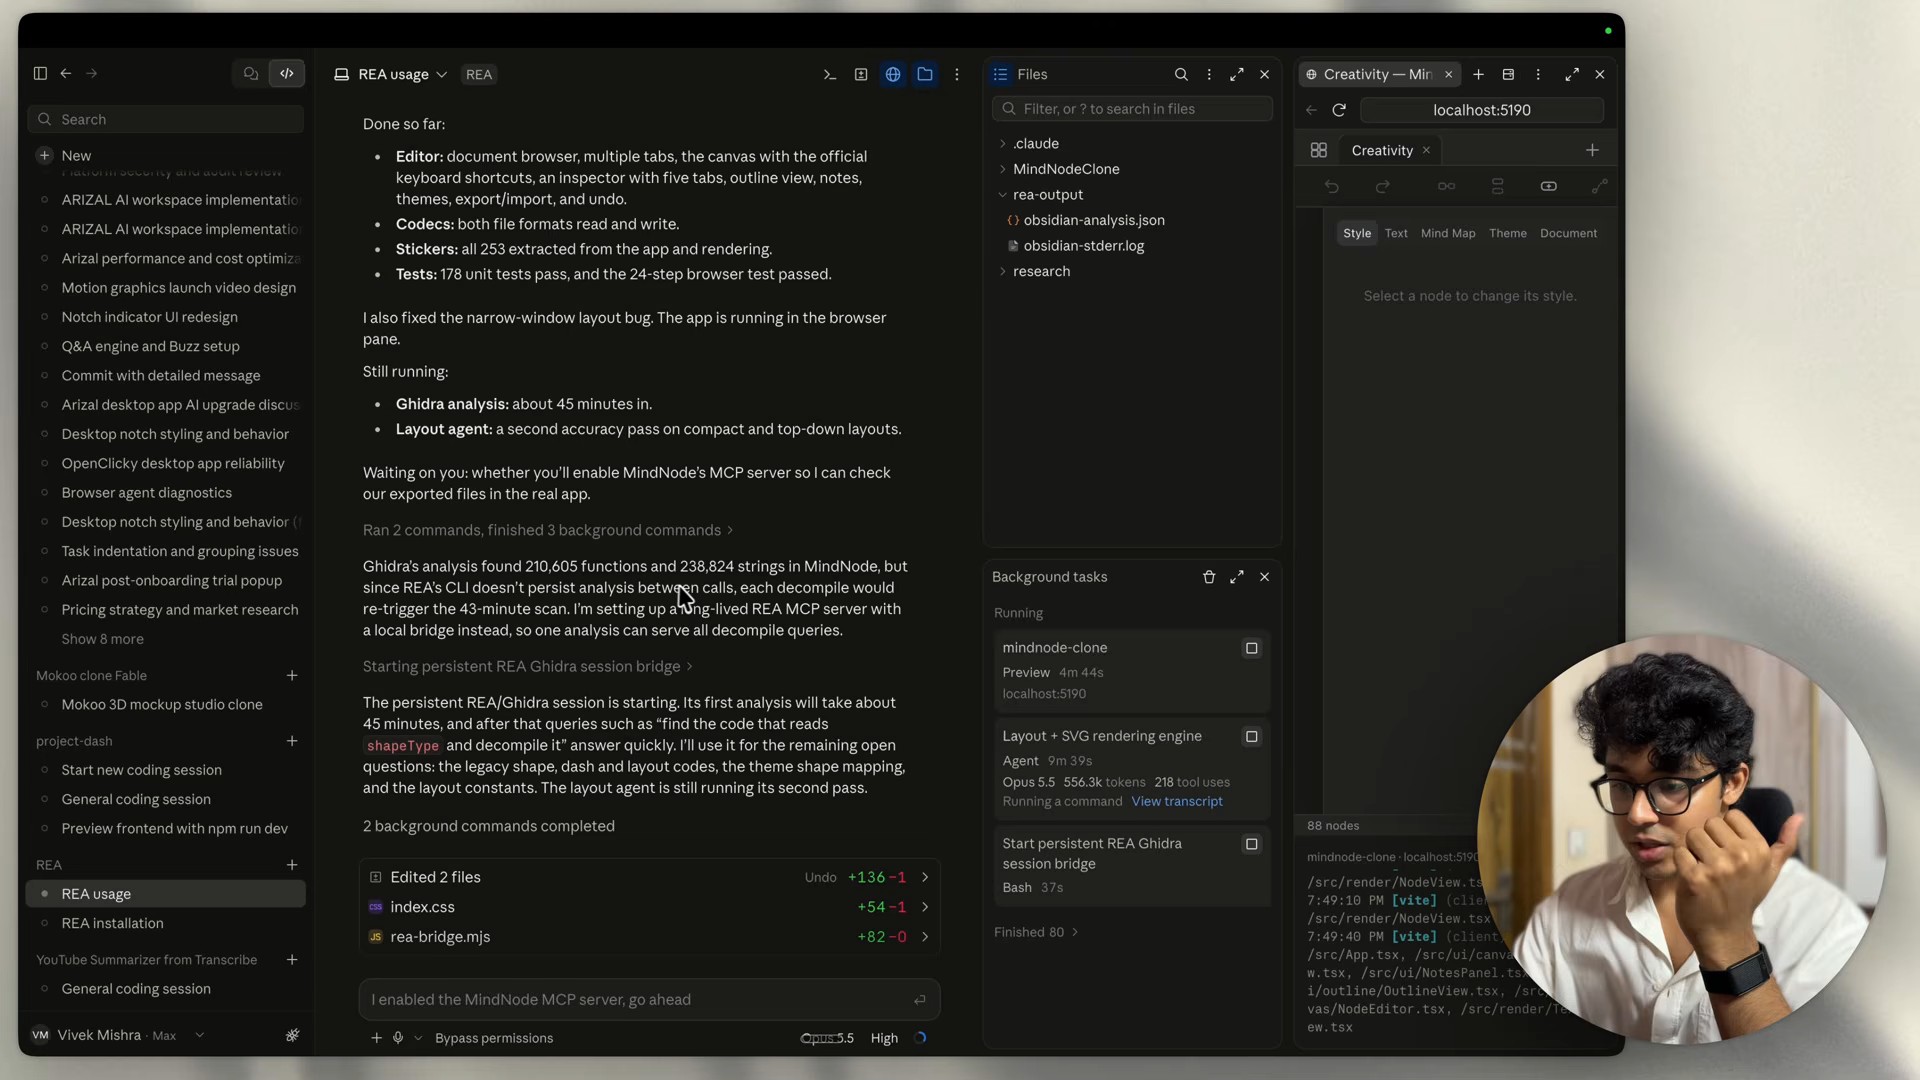Stop the mindnode-clone preview task
Image resolution: width=1920 pixels, height=1080 pixels.
pos(1251,648)
